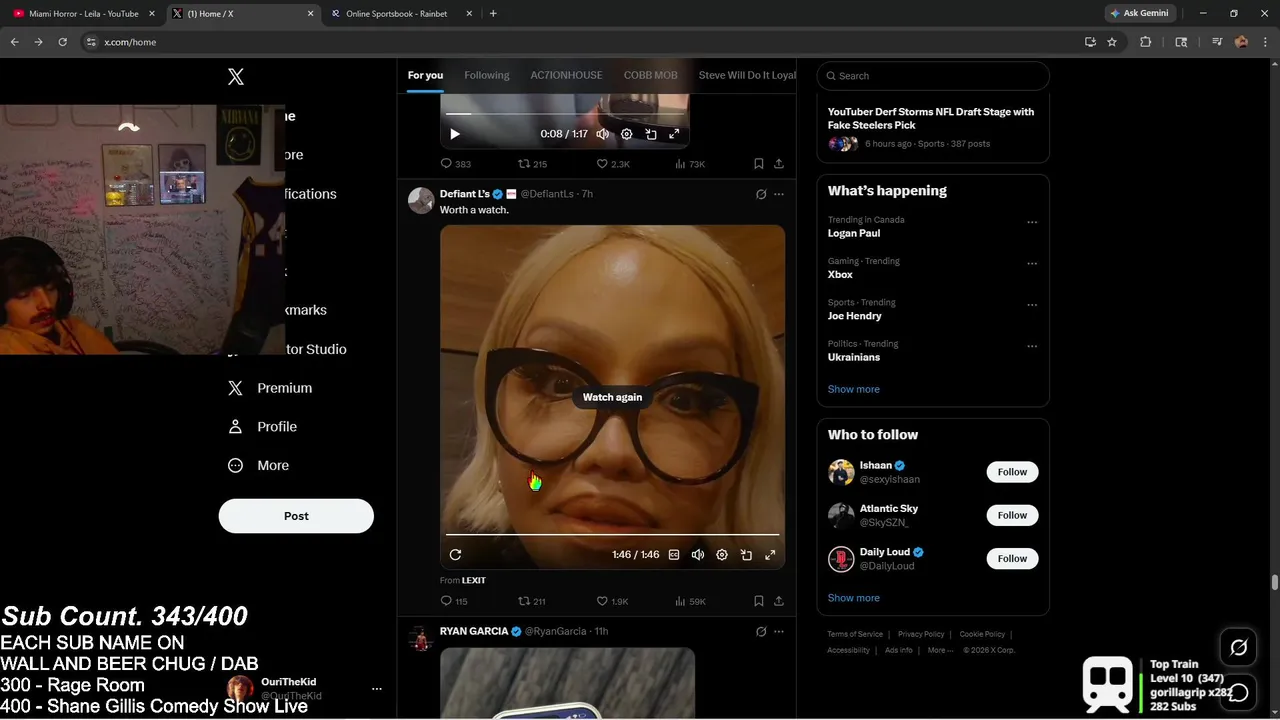View Defiant L's post 59K views

(x=690, y=601)
